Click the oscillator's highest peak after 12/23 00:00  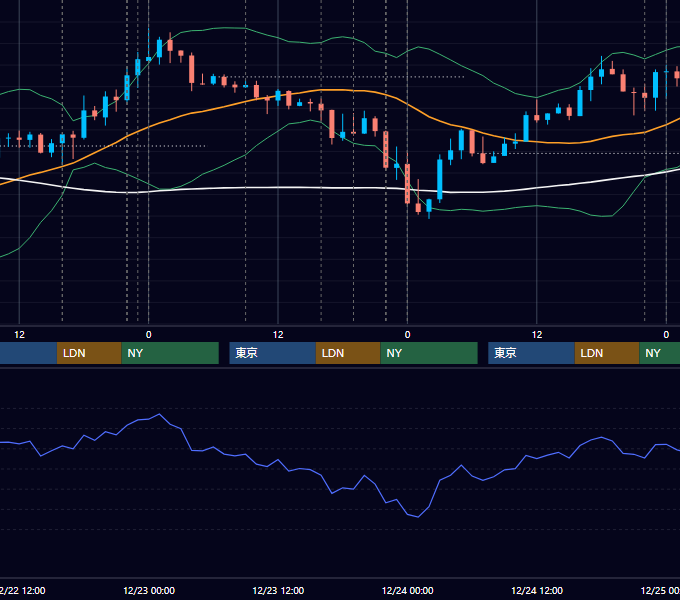160,414
